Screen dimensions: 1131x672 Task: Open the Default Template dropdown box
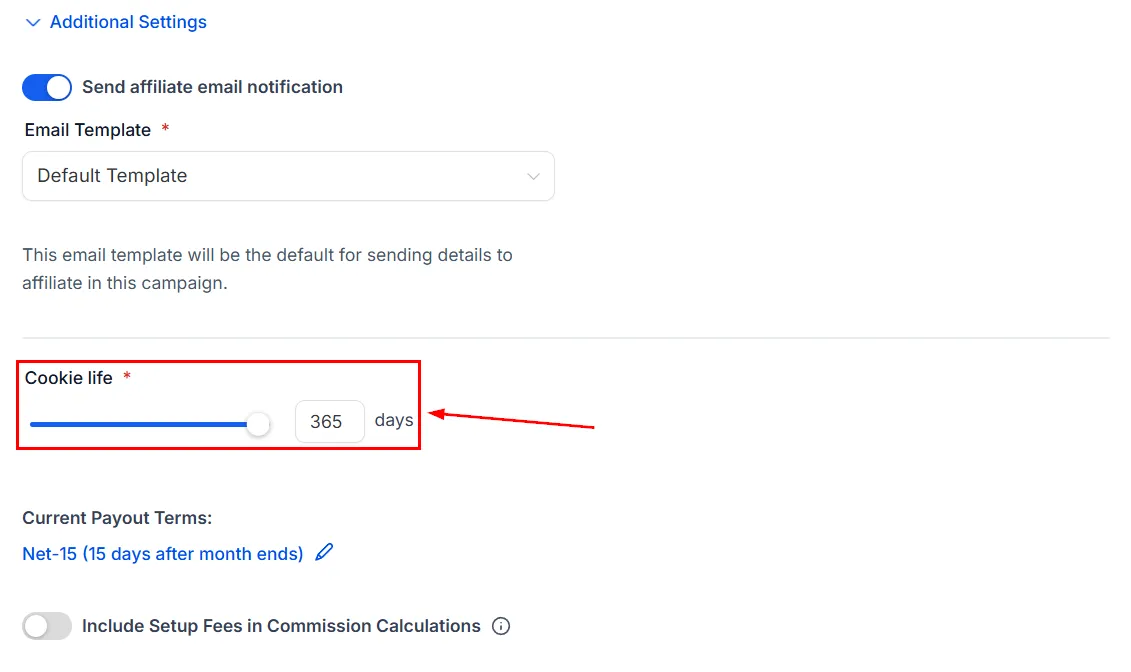tap(289, 176)
